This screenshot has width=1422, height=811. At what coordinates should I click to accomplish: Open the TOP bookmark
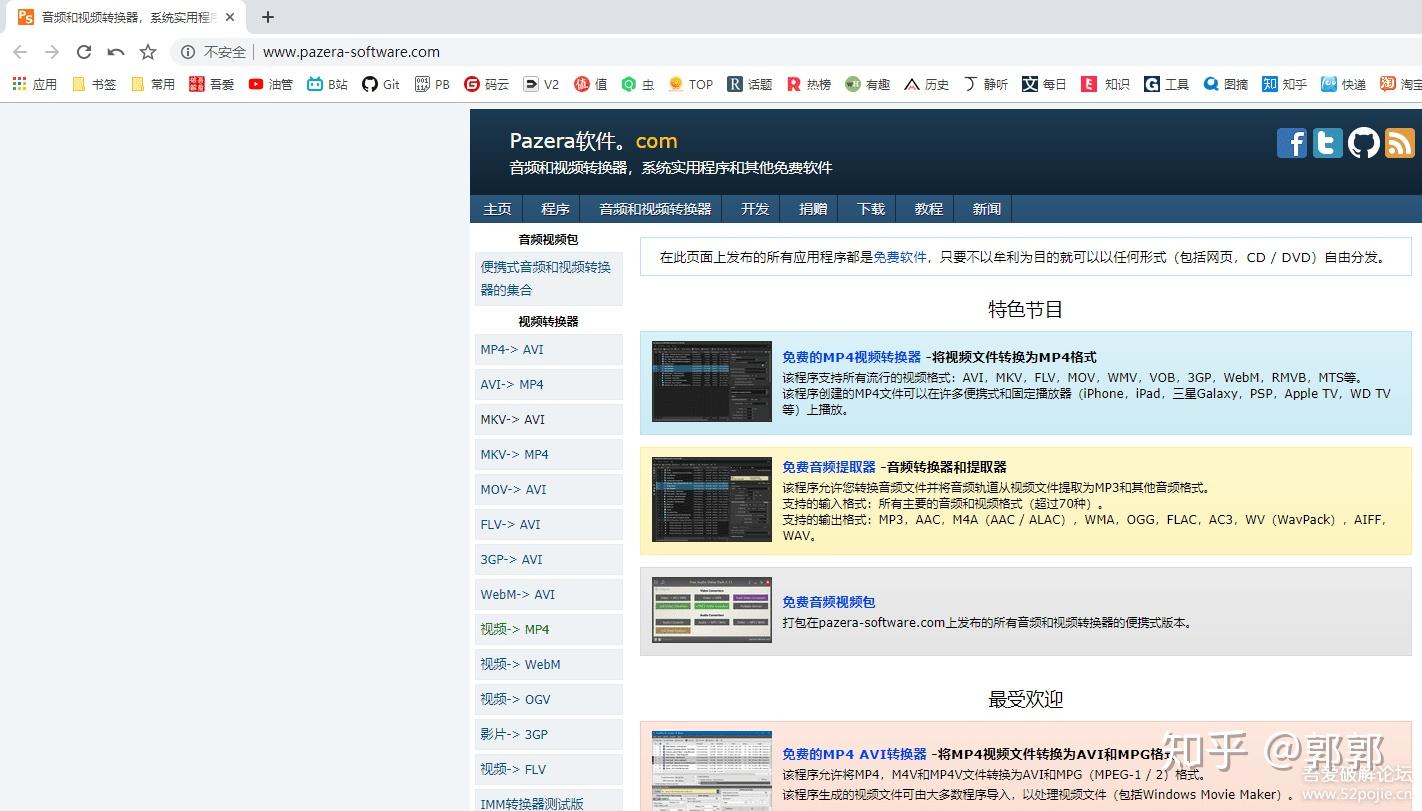point(691,84)
